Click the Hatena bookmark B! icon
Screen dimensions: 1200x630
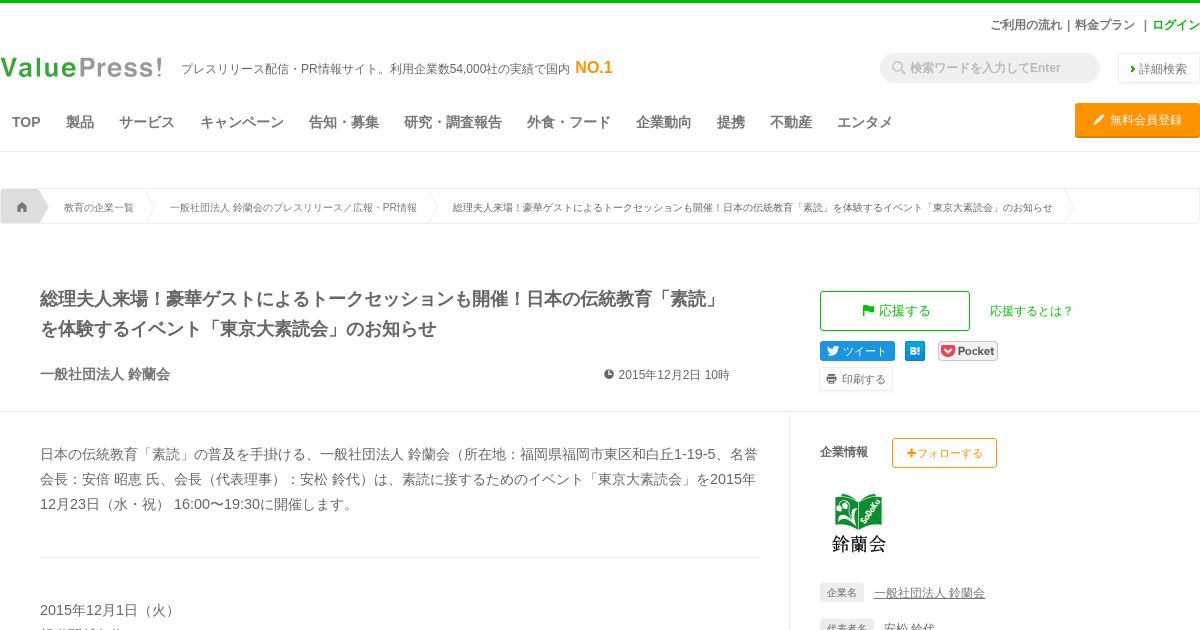[915, 351]
